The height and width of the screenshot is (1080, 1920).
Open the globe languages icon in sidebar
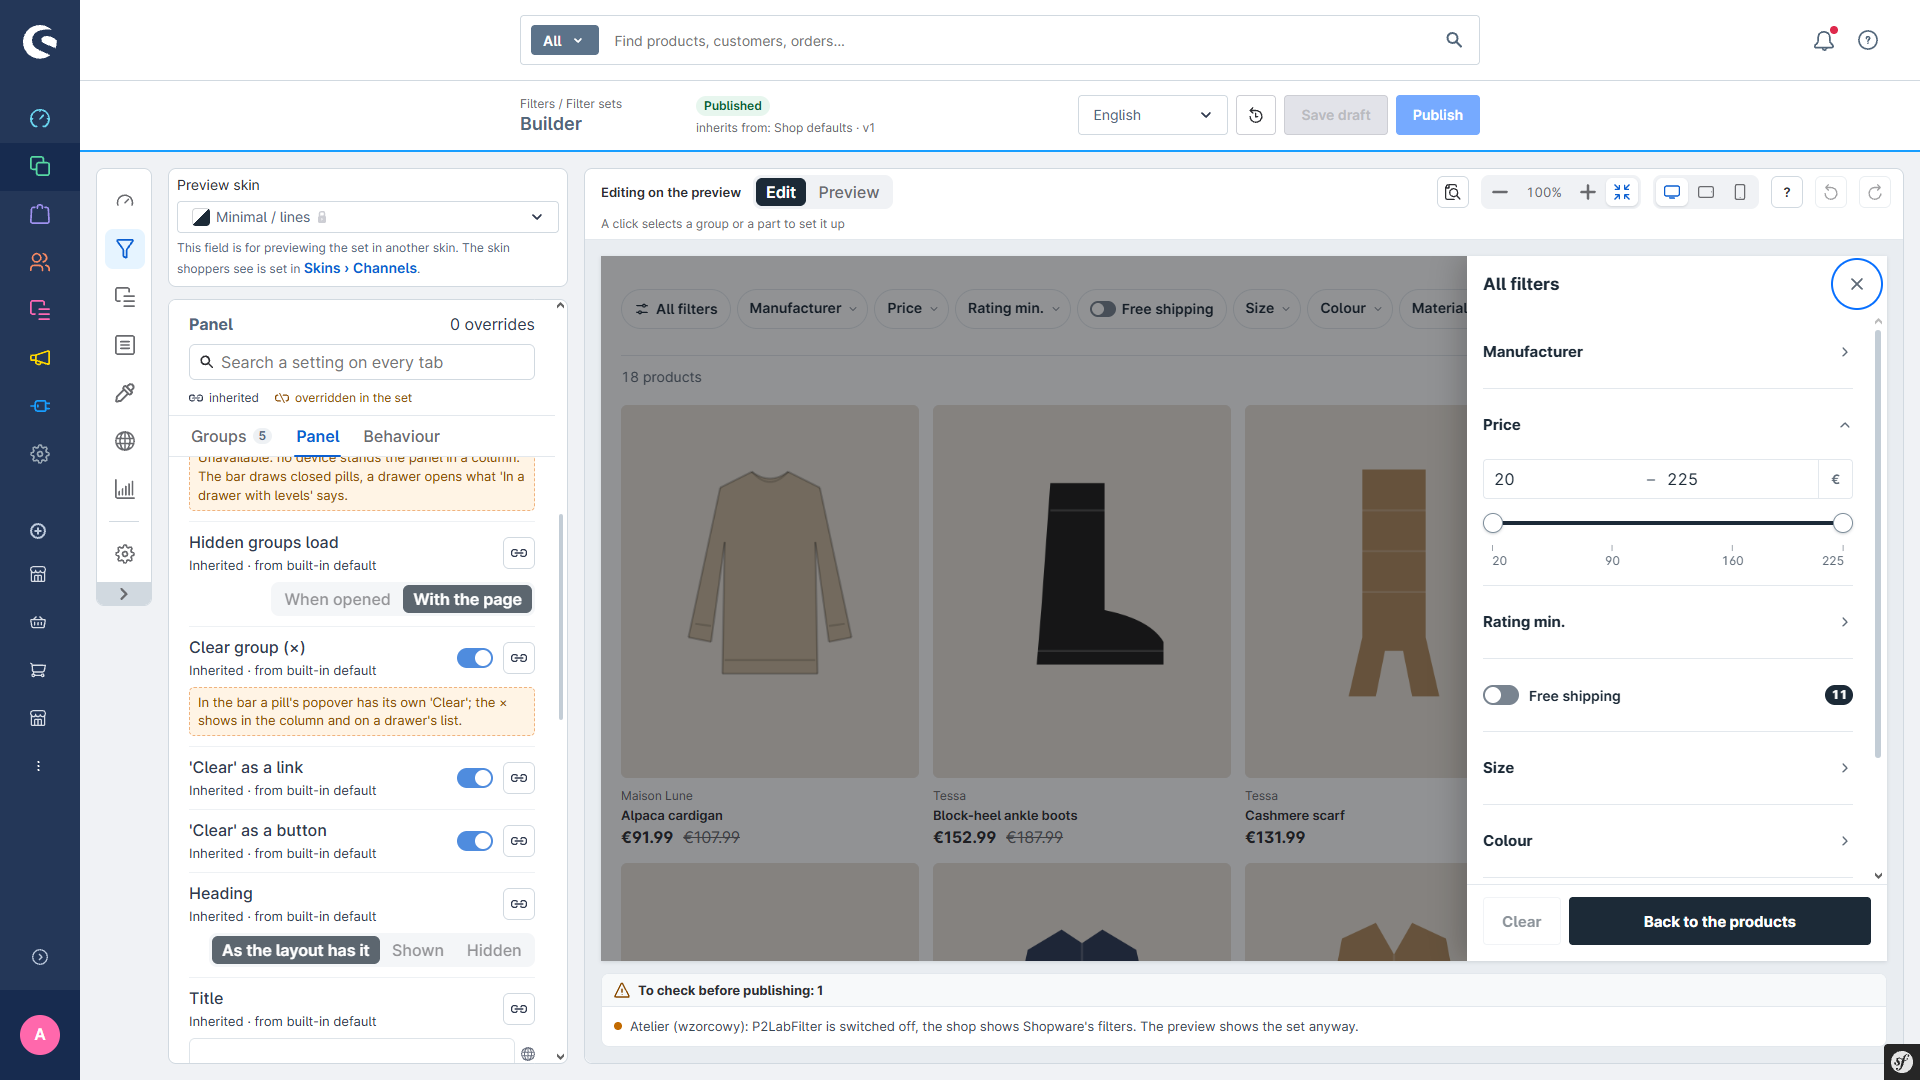[125, 441]
